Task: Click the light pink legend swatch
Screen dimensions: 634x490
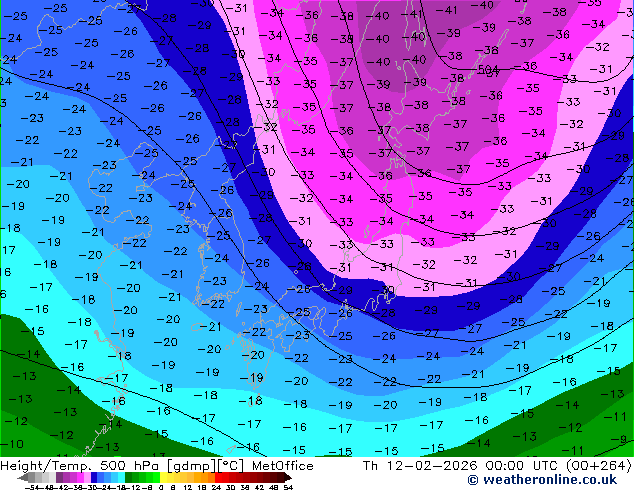Action: 87,477
